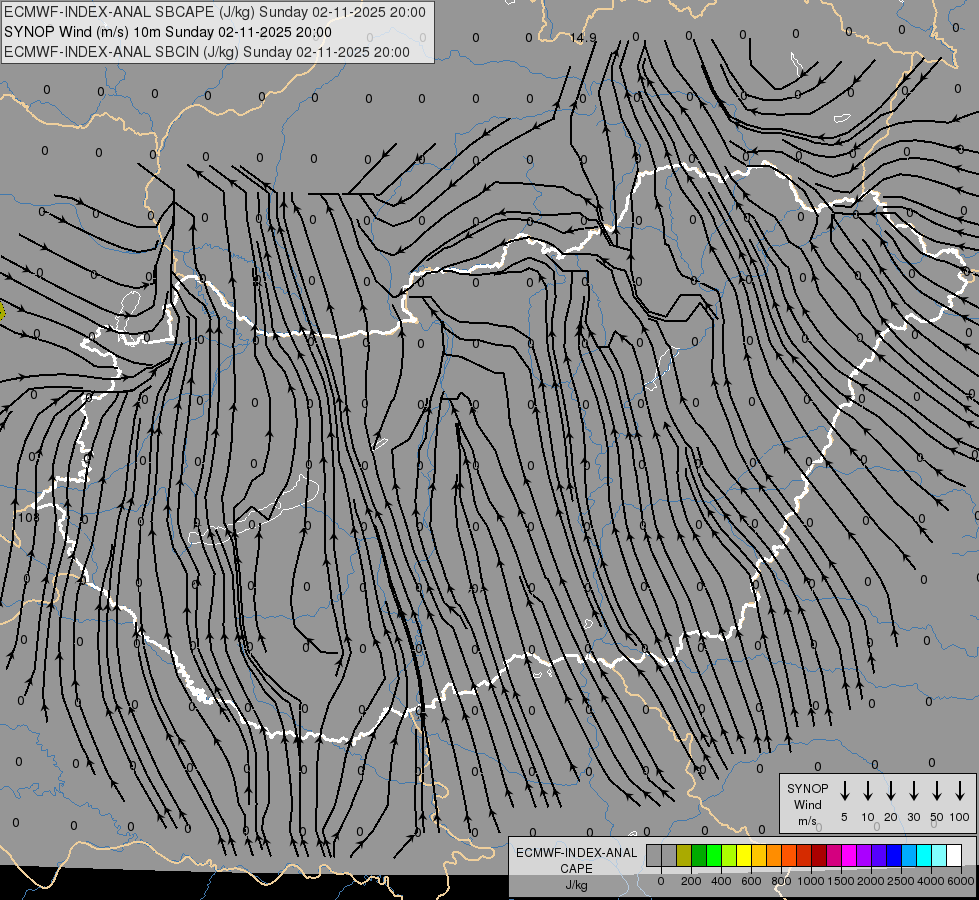
Task: Click the 50 label in wind legend
Action: 937,817
